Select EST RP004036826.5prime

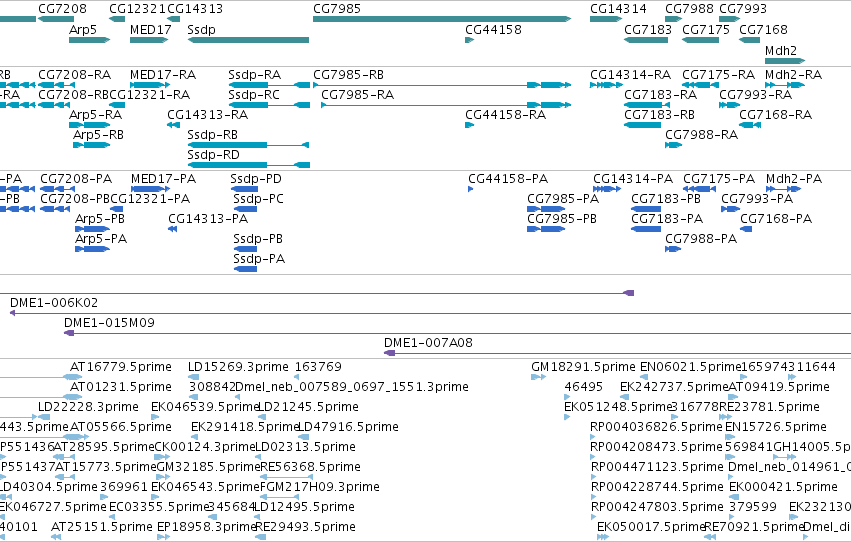click(x=593, y=437)
